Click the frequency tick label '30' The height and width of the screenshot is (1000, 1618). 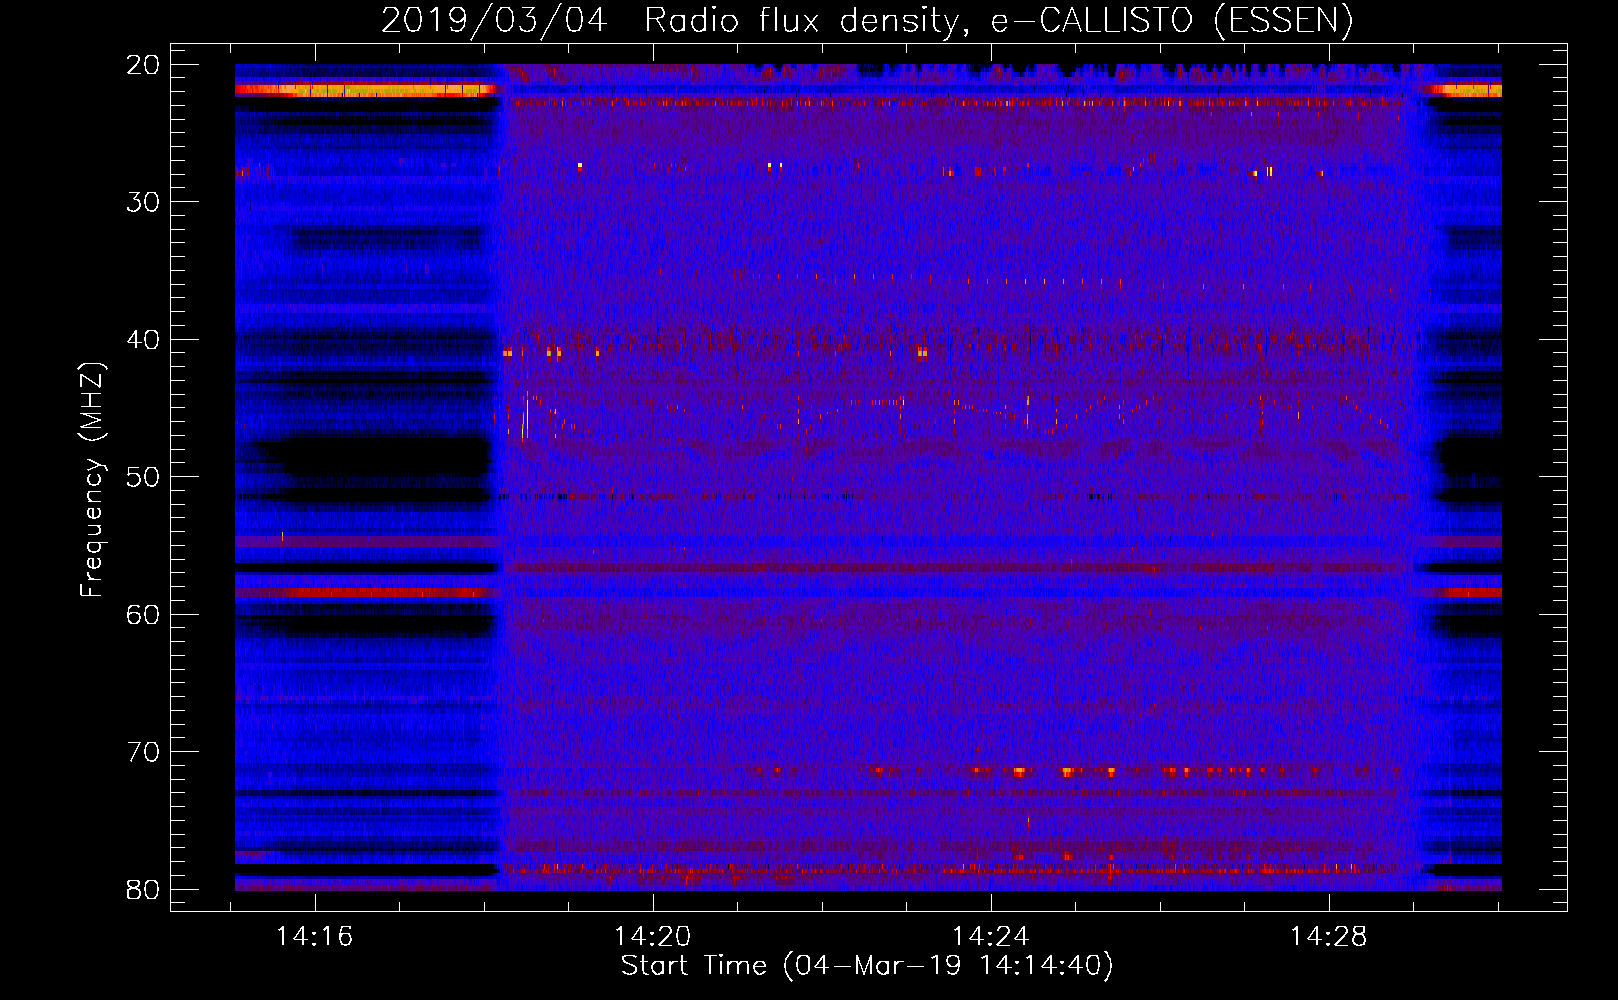tap(143, 202)
